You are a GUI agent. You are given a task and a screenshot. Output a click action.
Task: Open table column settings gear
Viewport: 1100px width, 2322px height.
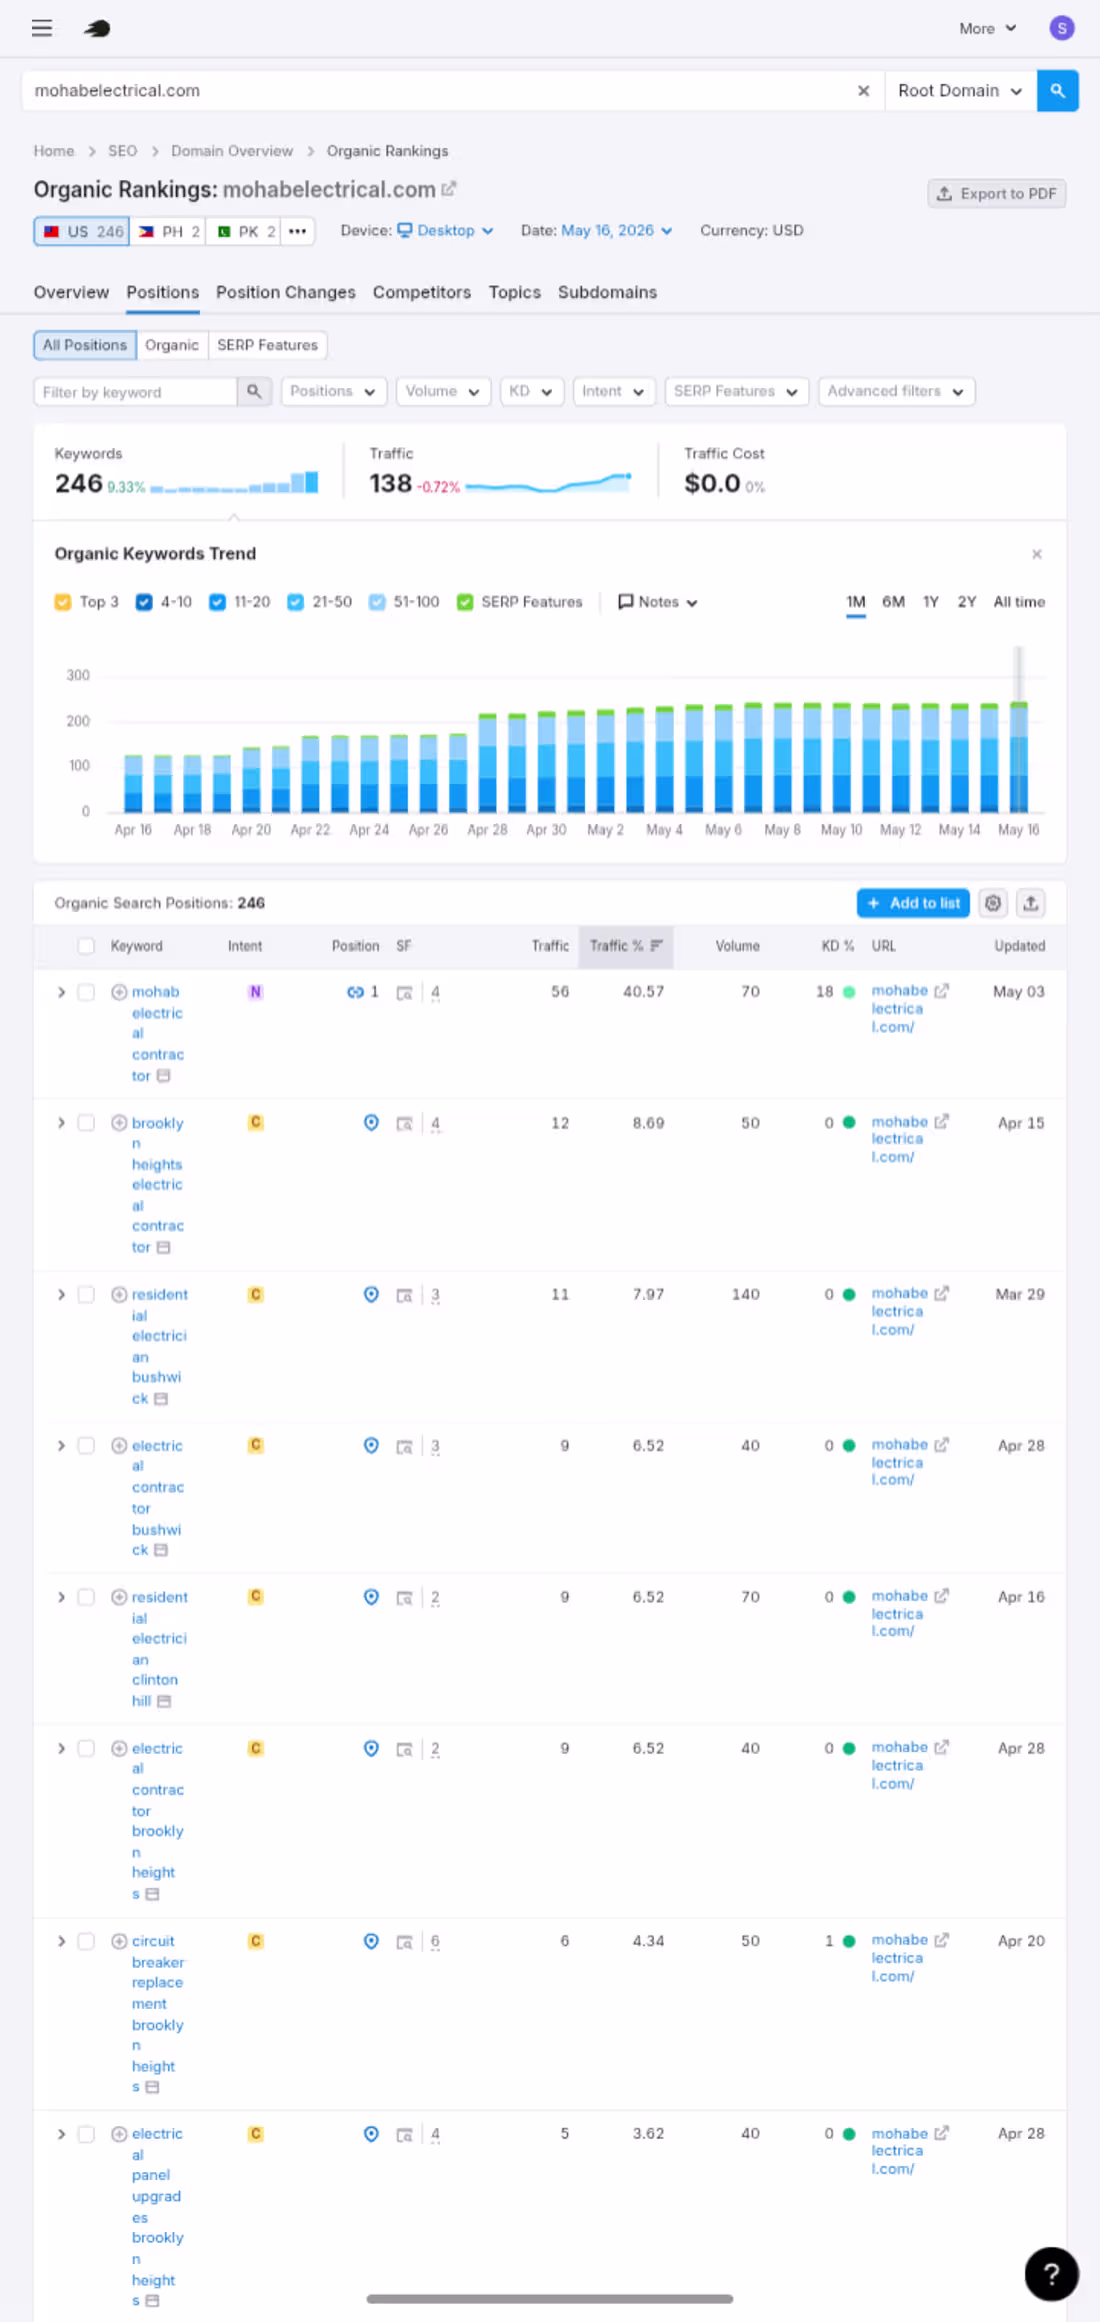[992, 903]
